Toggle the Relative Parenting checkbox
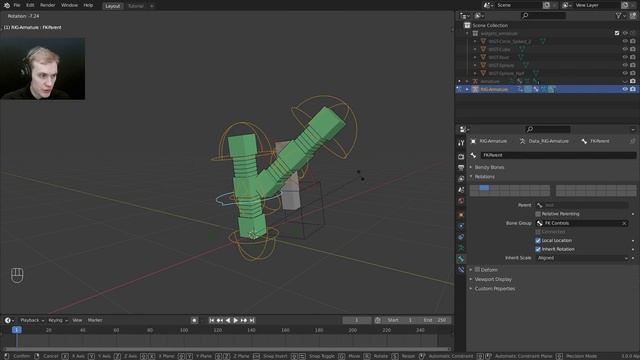This screenshot has height=360, width=640. pyautogui.click(x=538, y=214)
